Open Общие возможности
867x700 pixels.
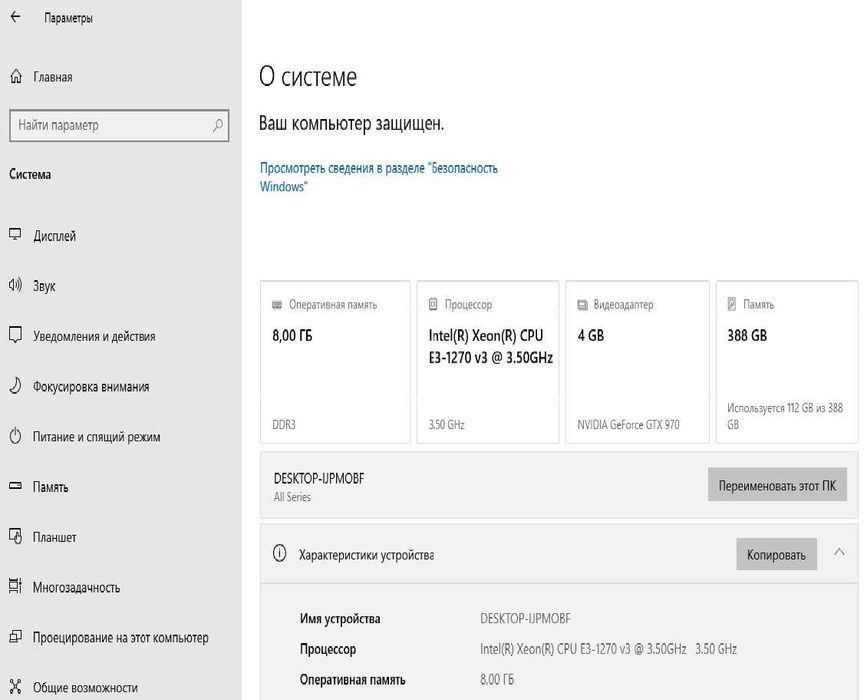(x=85, y=688)
